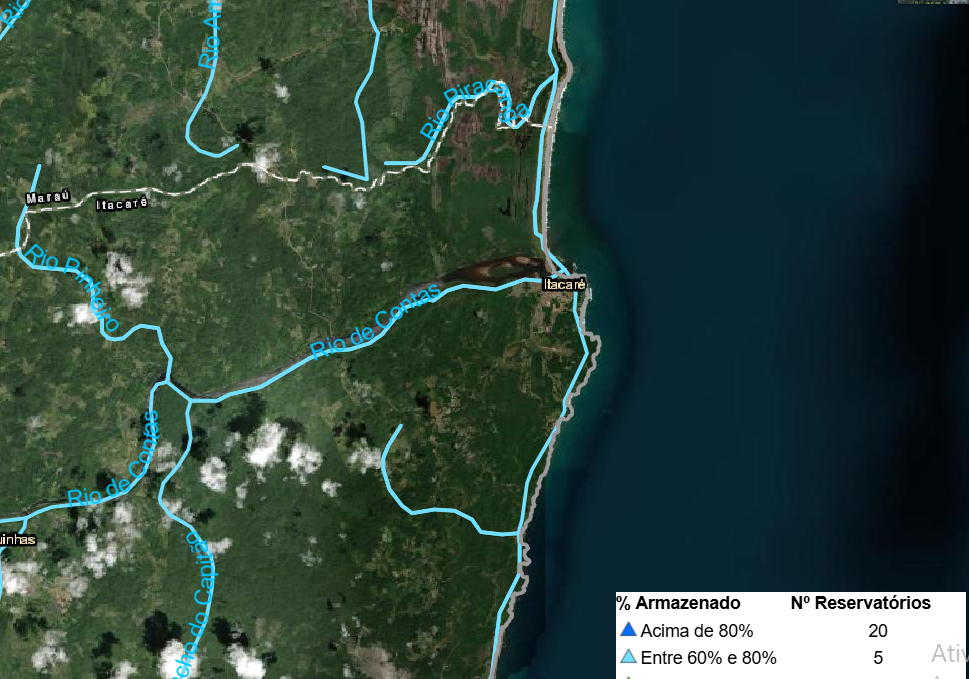Click the light blue triangle legend icon
Screen dimensions: 969x679
tap(628, 657)
